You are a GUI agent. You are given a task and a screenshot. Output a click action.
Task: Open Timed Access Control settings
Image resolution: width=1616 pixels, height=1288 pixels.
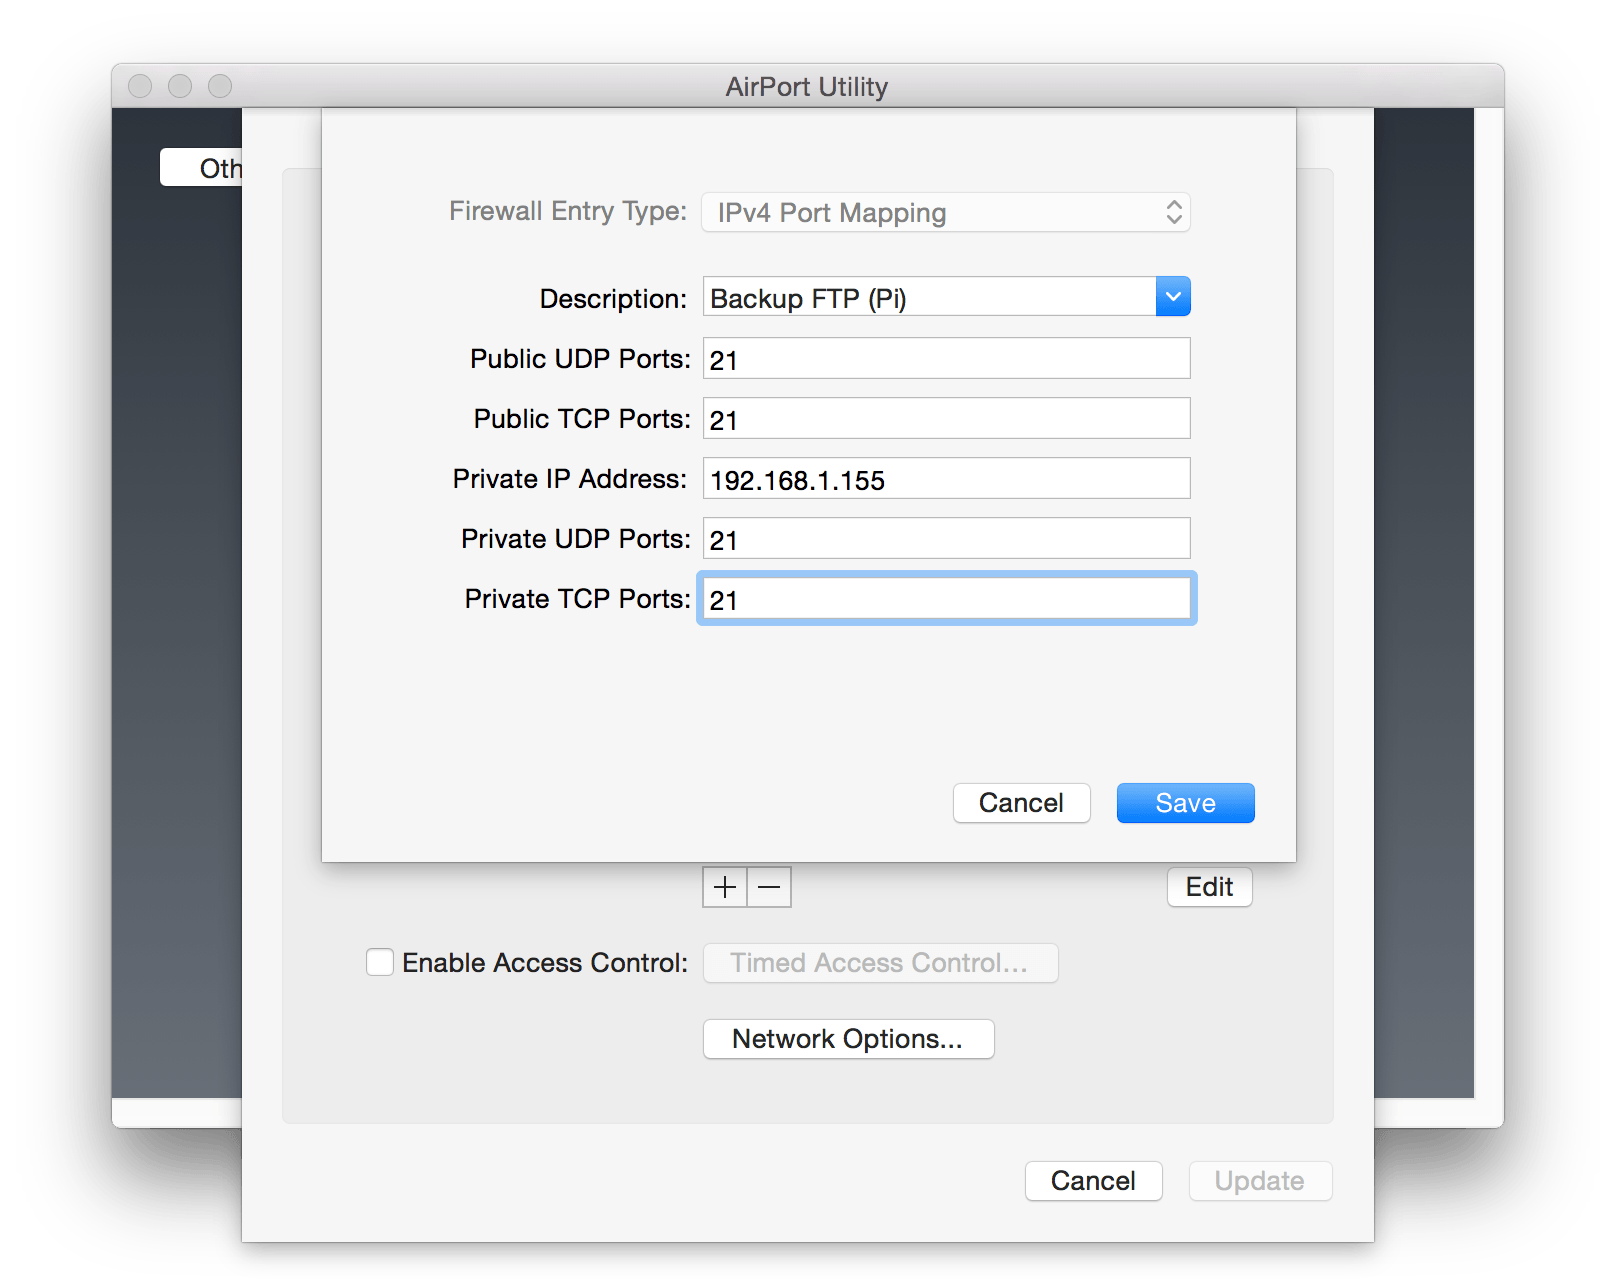click(x=880, y=963)
